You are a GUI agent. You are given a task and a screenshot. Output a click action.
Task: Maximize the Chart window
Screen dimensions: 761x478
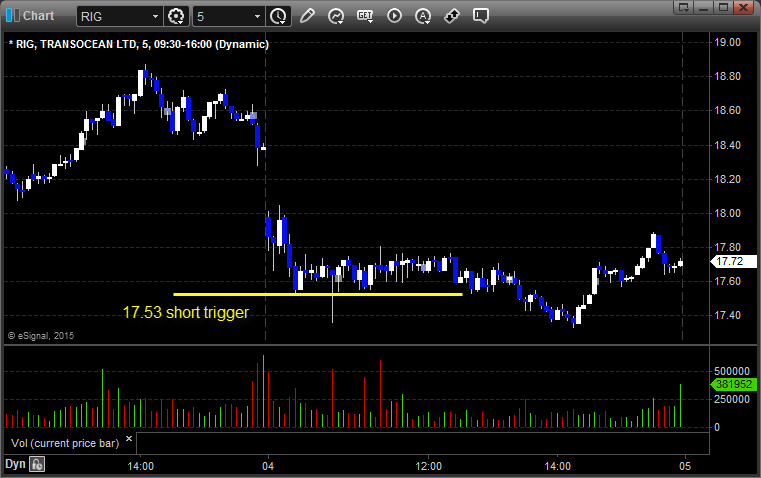723,7
